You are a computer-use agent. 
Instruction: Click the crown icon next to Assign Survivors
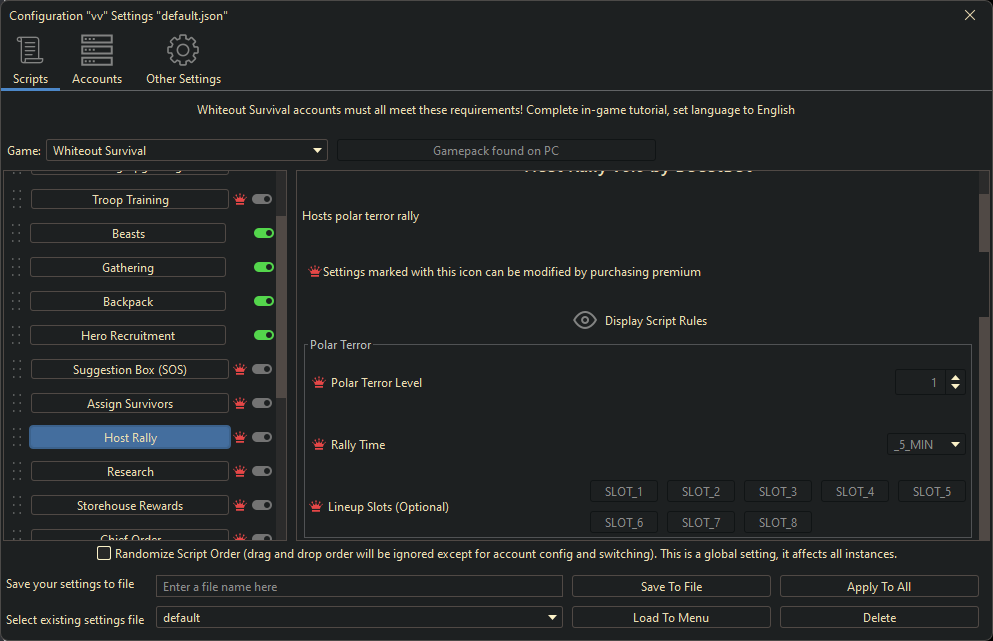(x=240, y=403)
